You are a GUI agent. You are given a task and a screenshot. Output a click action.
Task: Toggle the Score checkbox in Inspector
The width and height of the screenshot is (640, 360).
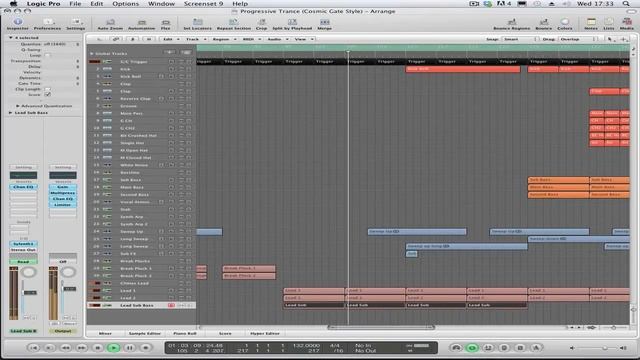pos(47,94)
